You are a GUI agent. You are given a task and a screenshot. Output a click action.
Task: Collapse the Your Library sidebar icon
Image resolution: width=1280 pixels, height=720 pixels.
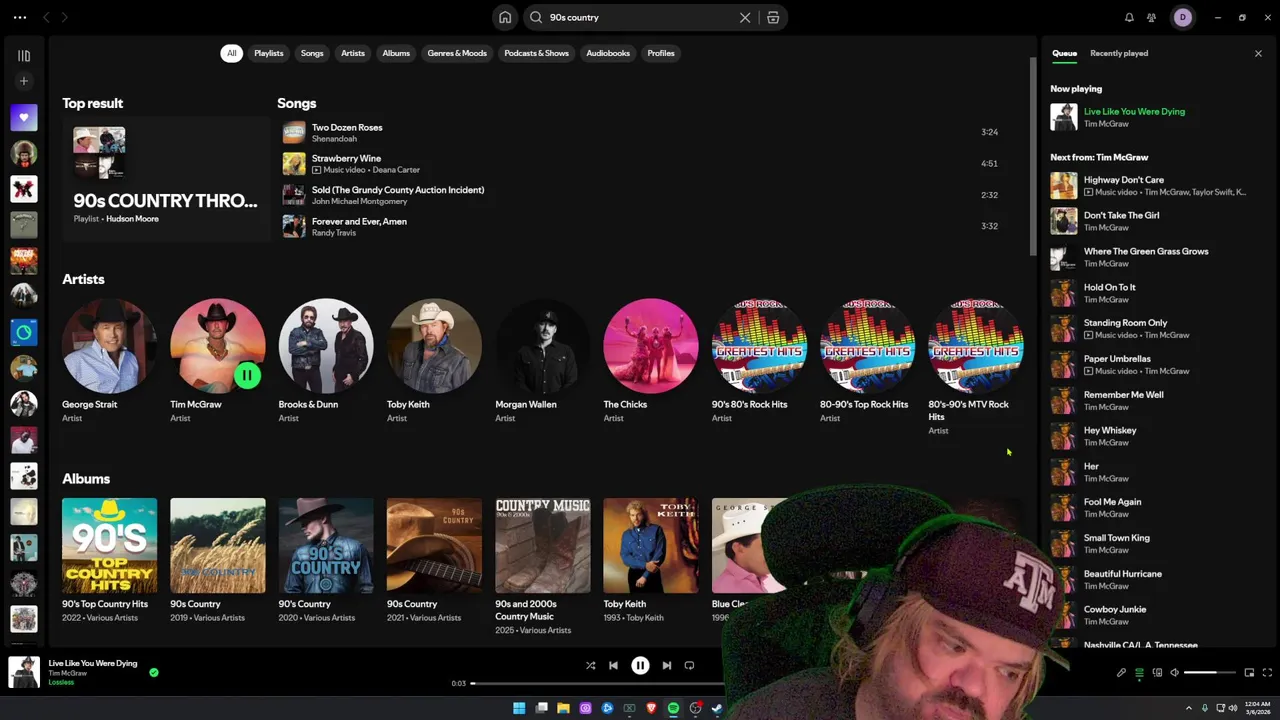coord(24,56)
